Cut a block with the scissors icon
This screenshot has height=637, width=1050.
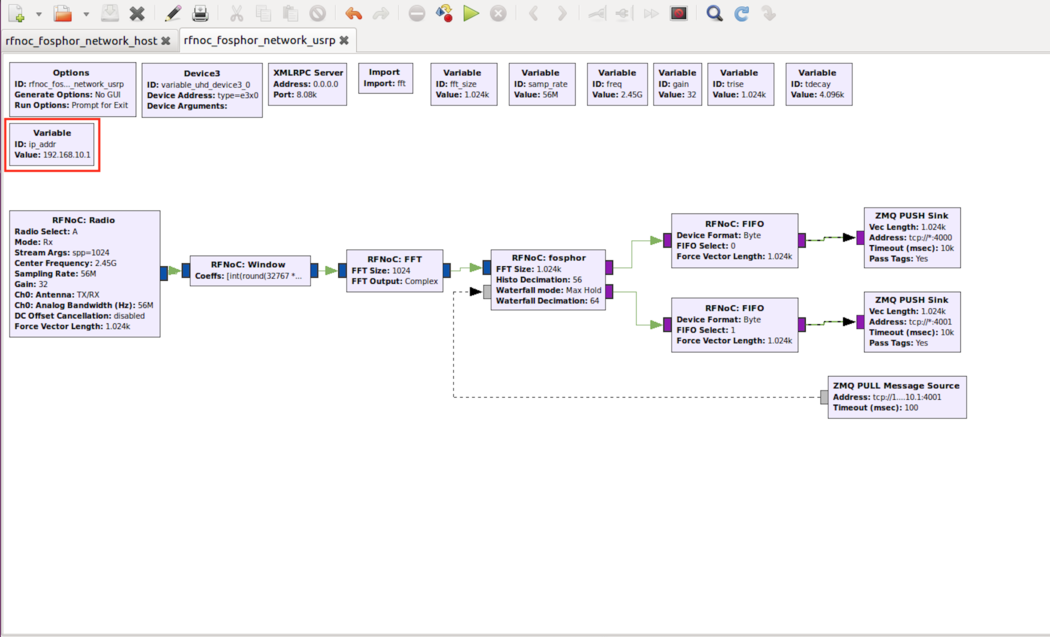(x=238, y=14)
